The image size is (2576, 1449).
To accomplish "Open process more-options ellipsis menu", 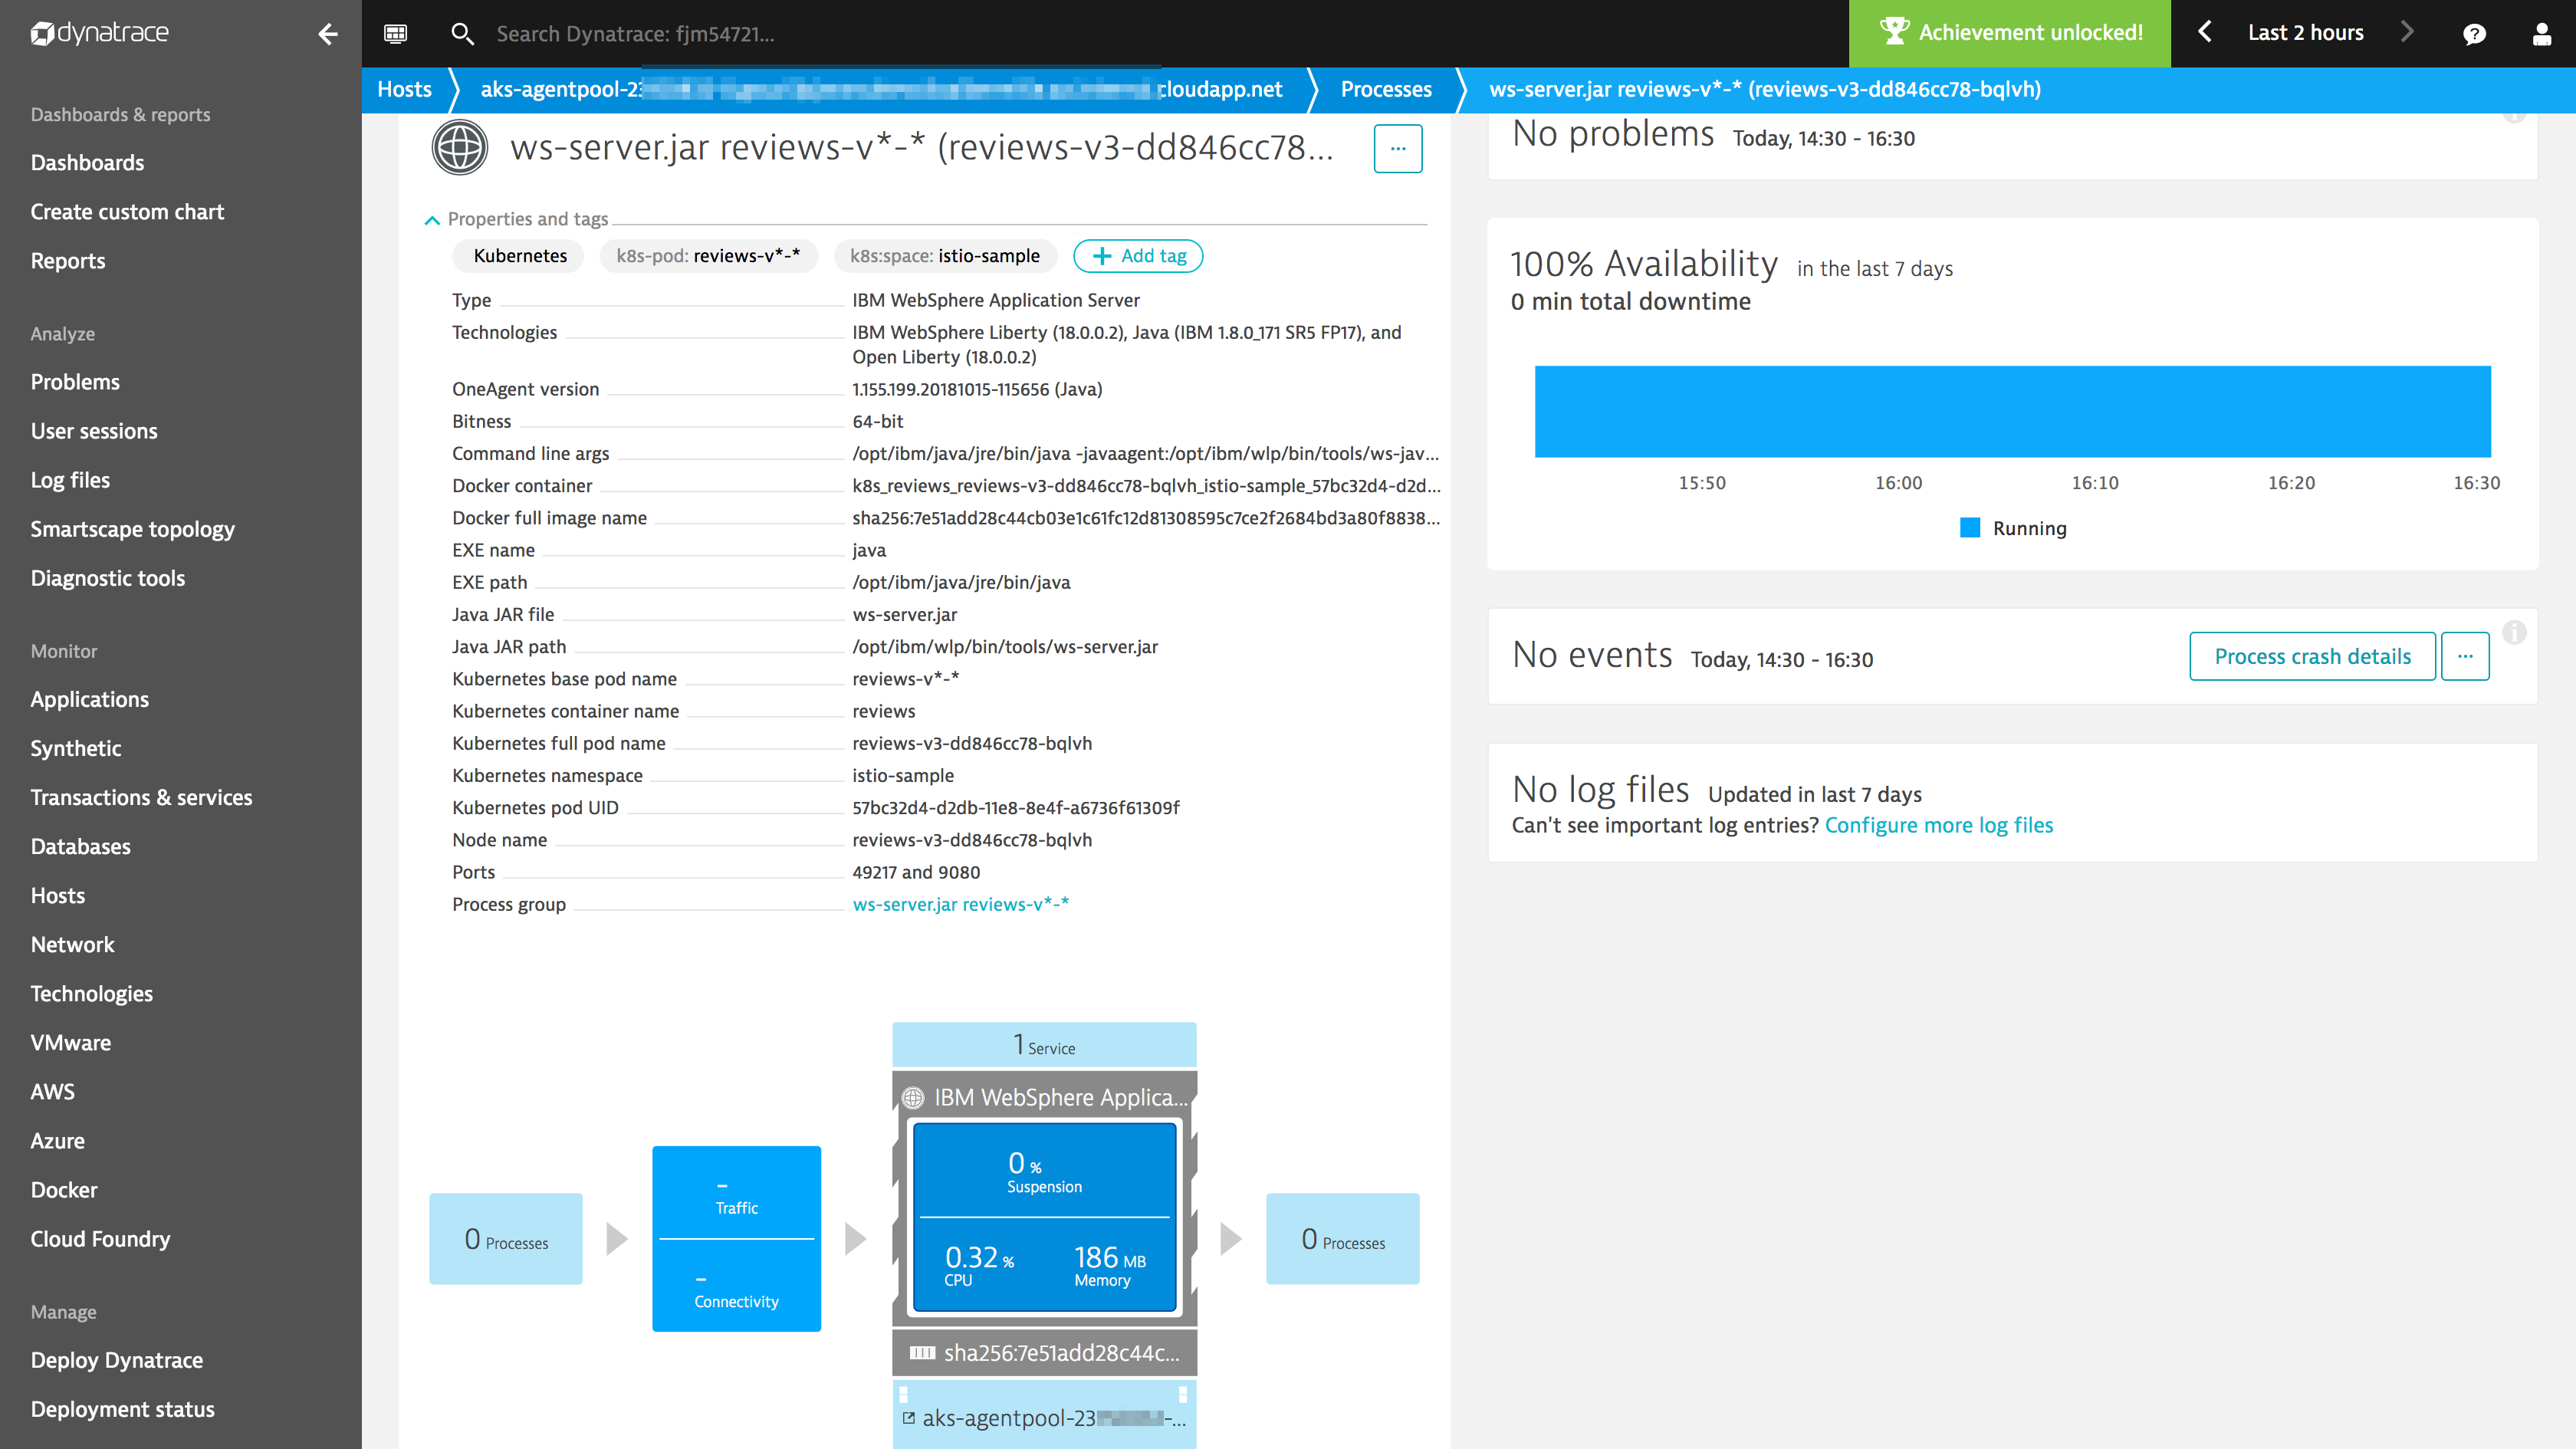I will (1398, 148).
